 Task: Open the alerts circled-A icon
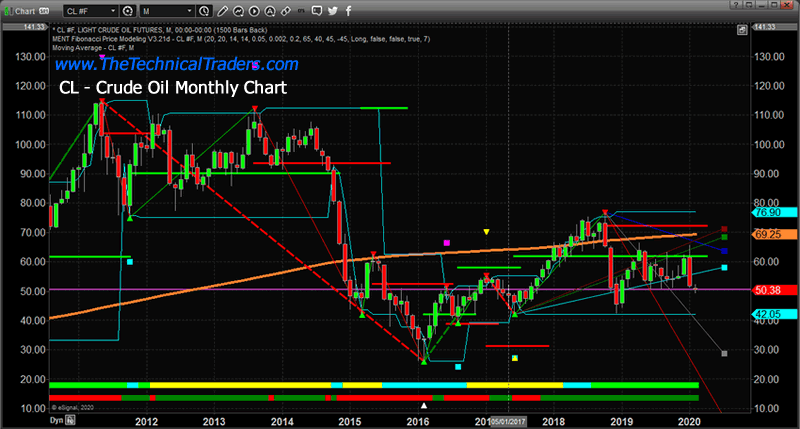click(270, 11)
